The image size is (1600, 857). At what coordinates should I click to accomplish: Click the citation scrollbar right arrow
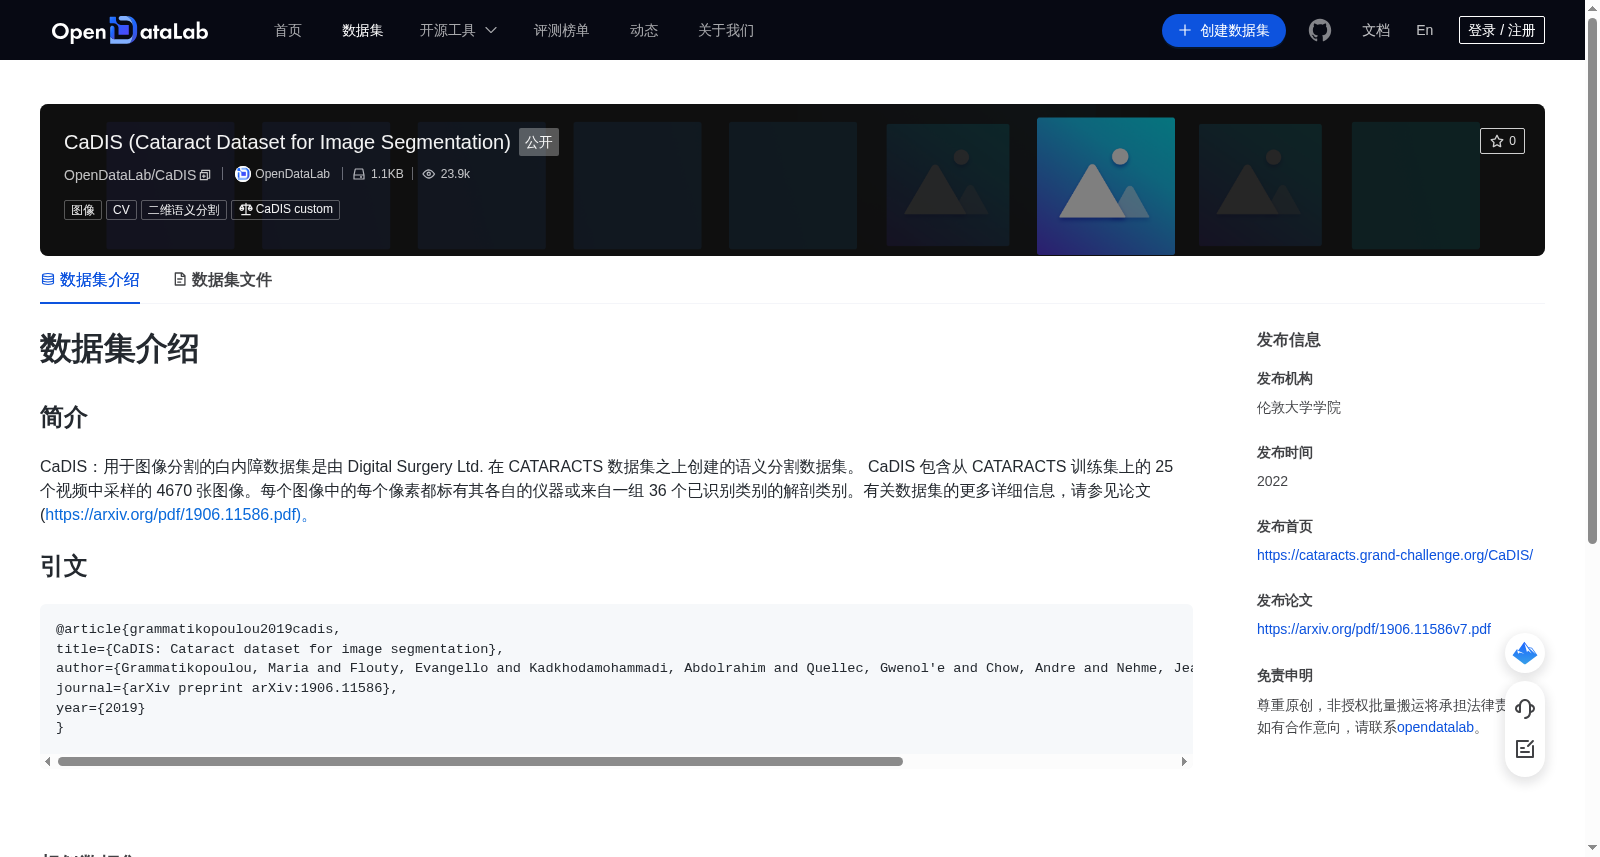1184,762
